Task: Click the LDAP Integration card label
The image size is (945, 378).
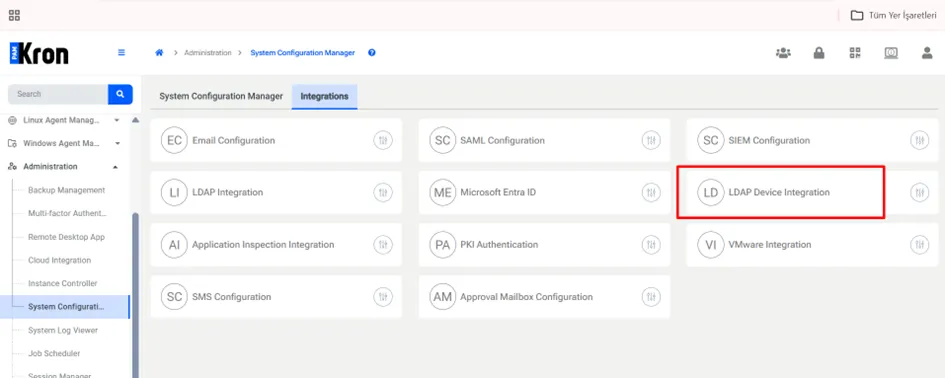Action: point(228,192)
